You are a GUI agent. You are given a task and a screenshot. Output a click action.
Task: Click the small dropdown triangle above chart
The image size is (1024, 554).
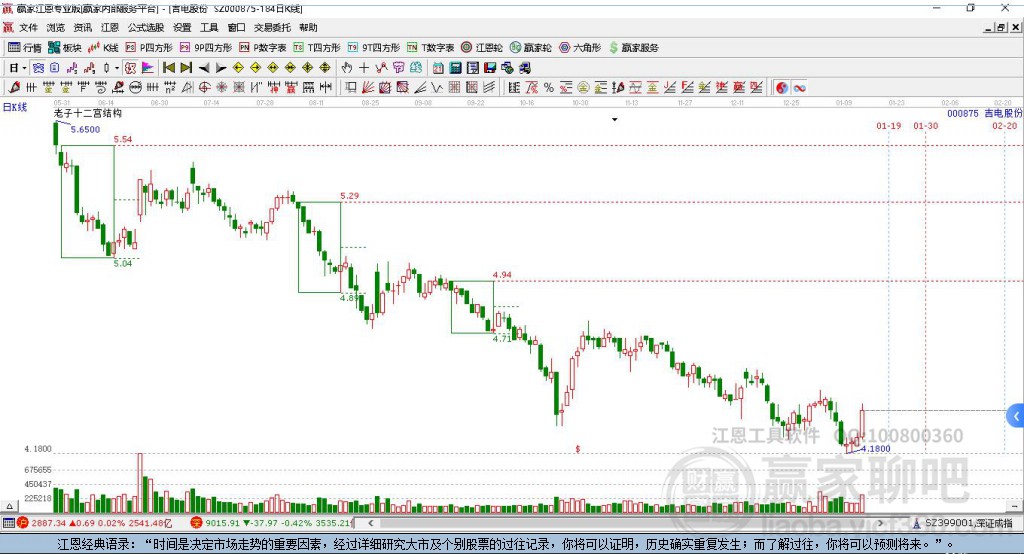click(x=615, y=120)
